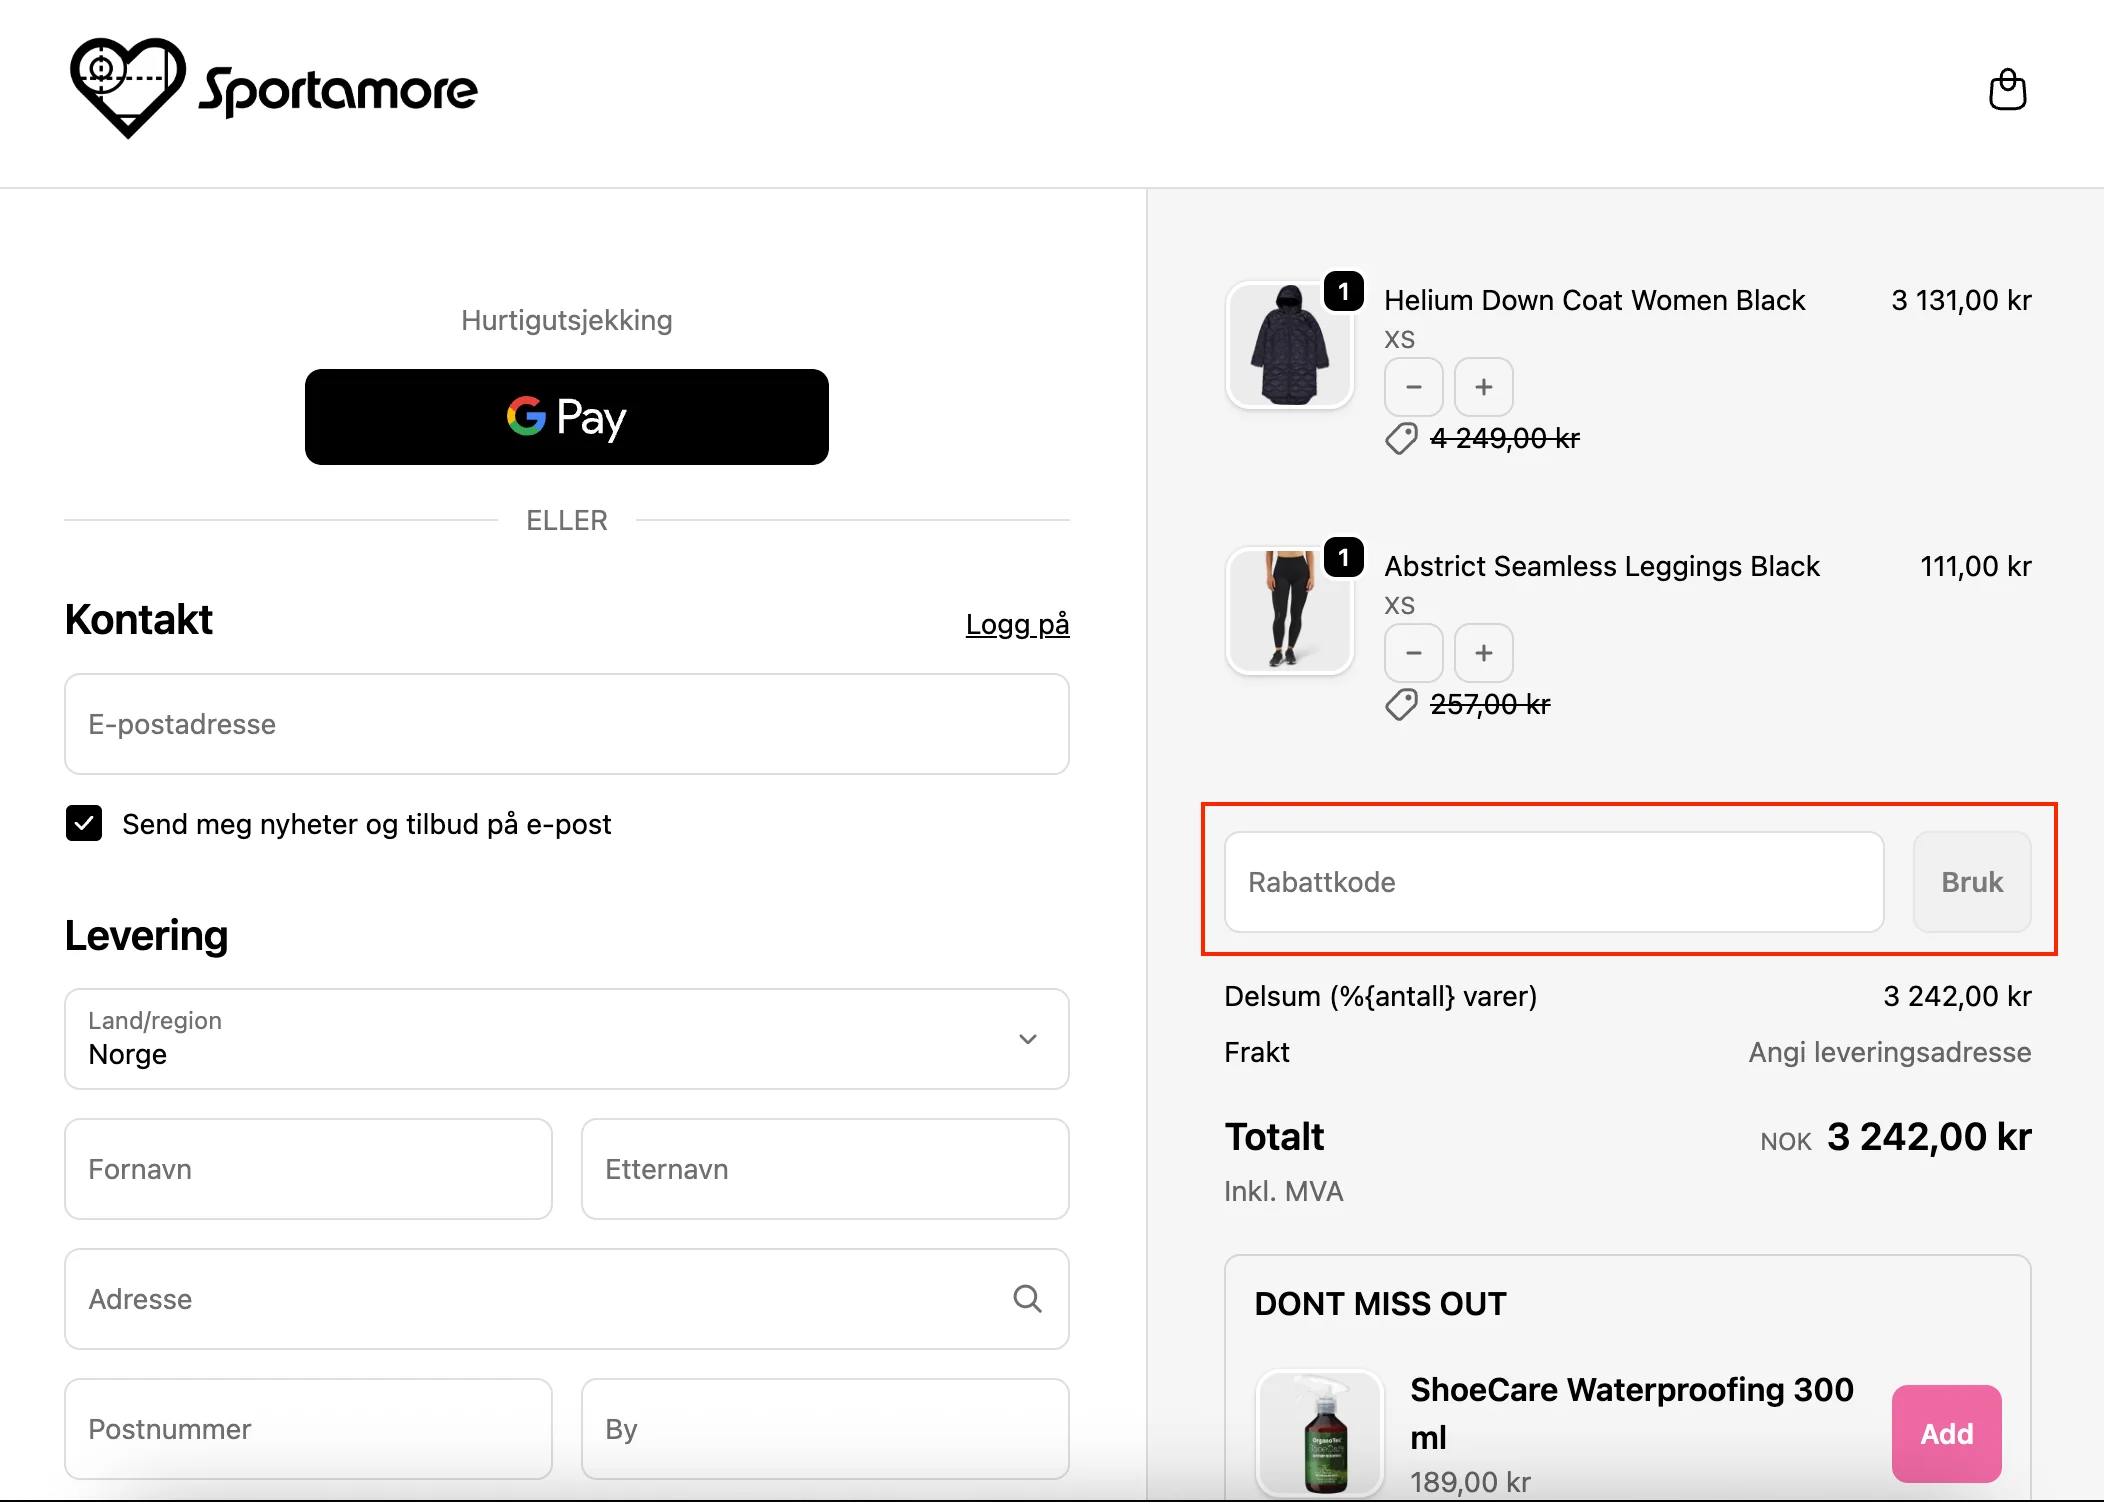The height and width of the screenshot is (1502, 2104).
Task: Click the Logg på link
Action: click(1017, 624)
